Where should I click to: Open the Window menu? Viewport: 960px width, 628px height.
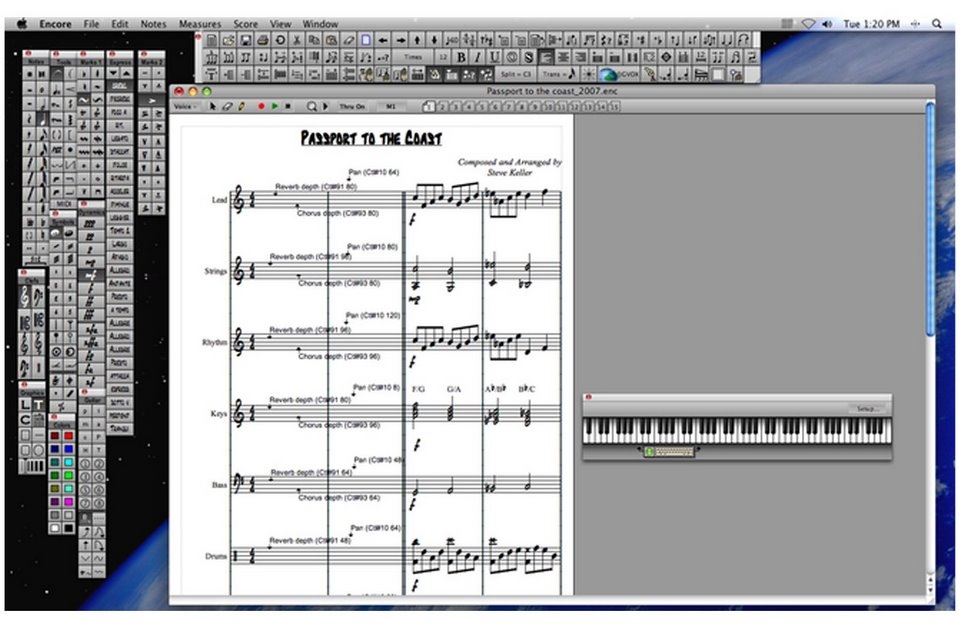click(320, 24)
